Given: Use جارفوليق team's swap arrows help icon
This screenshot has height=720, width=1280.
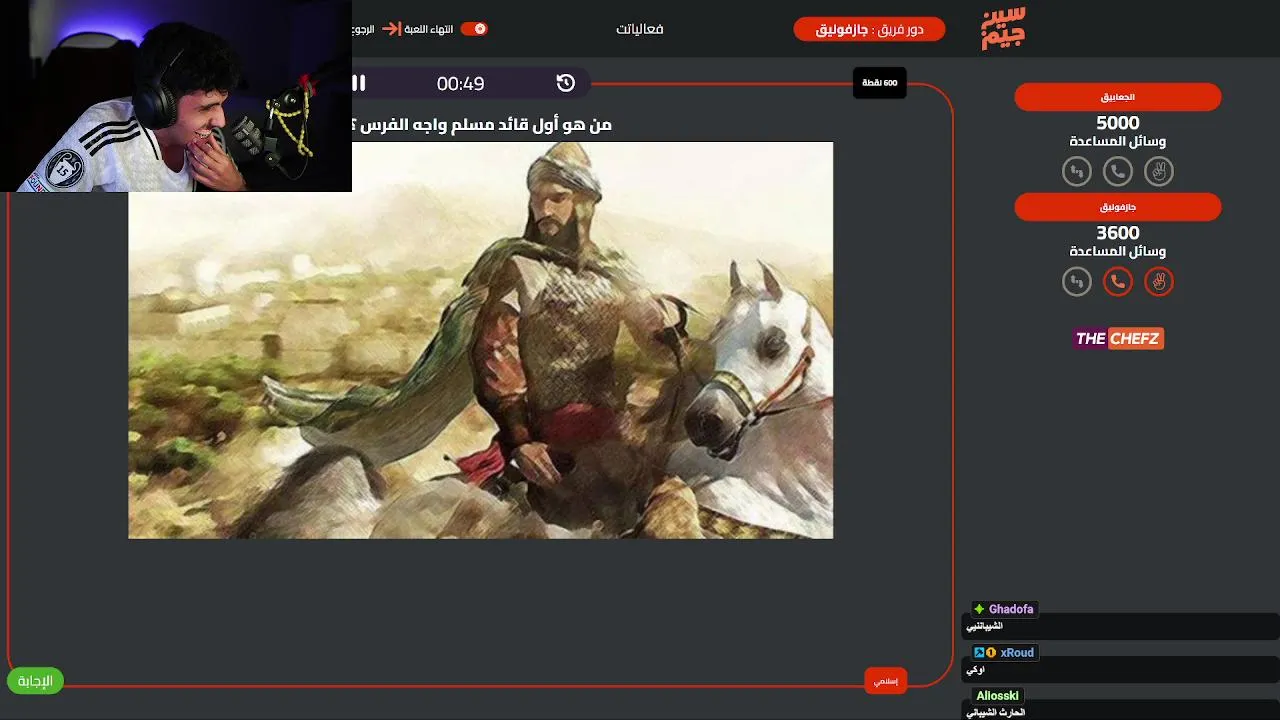Looking at the screenshot, I should [x=1077, y=282].
